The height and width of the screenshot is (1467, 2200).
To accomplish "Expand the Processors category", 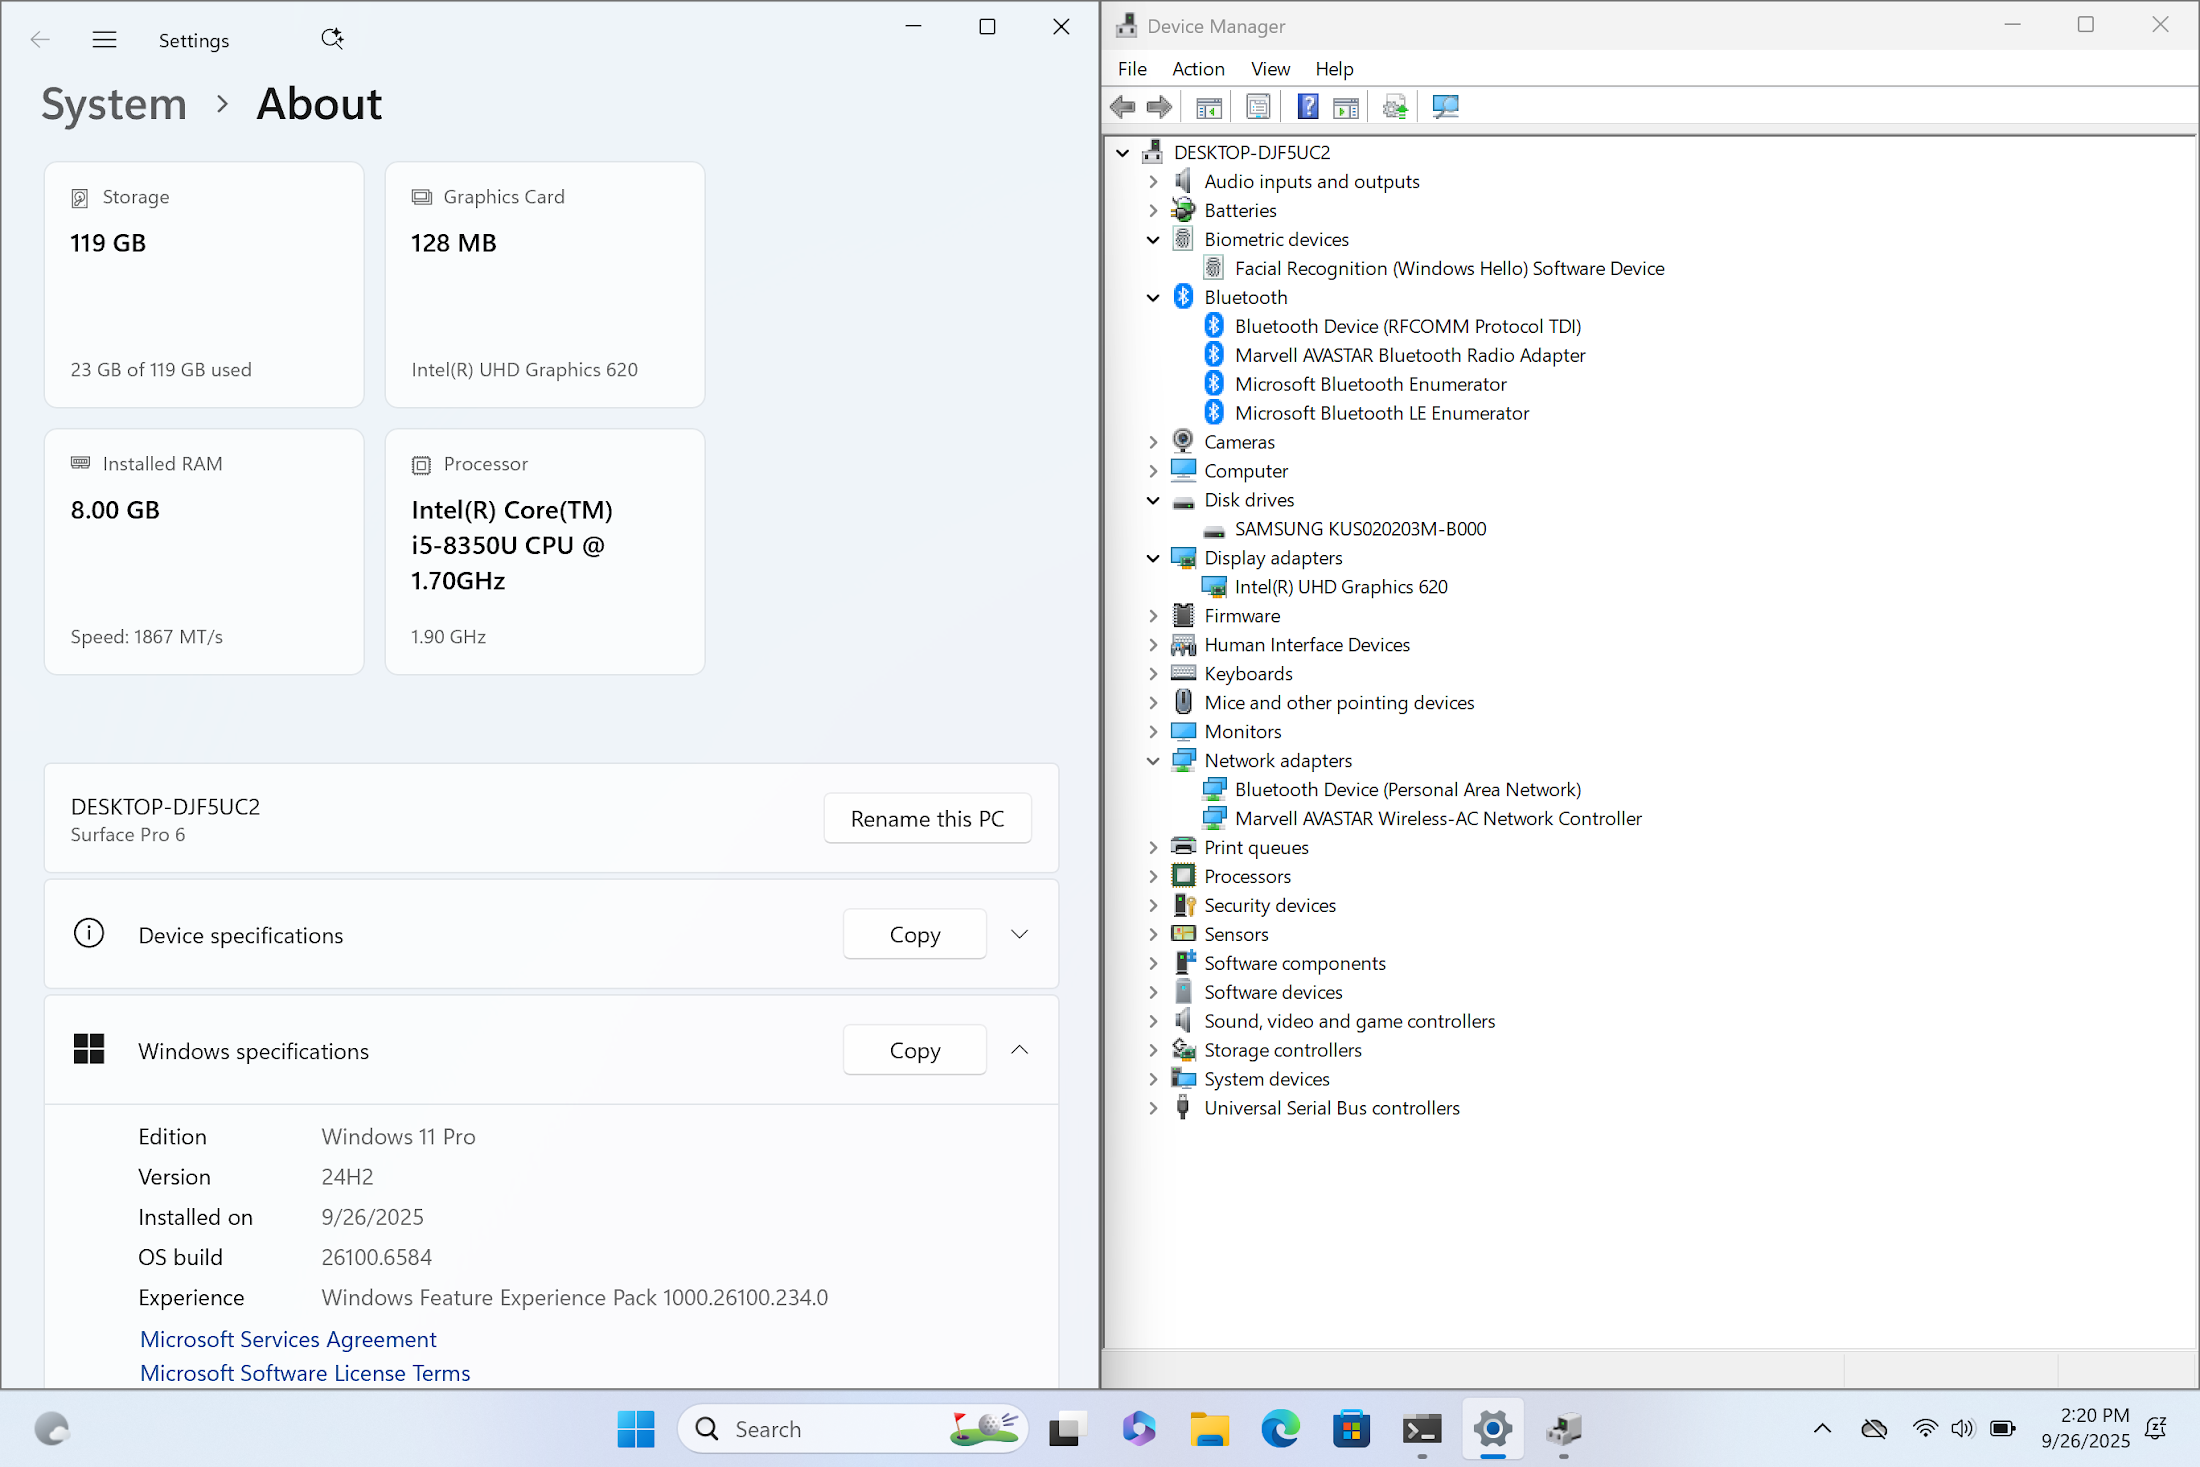I will click(x=1153, y=877).
